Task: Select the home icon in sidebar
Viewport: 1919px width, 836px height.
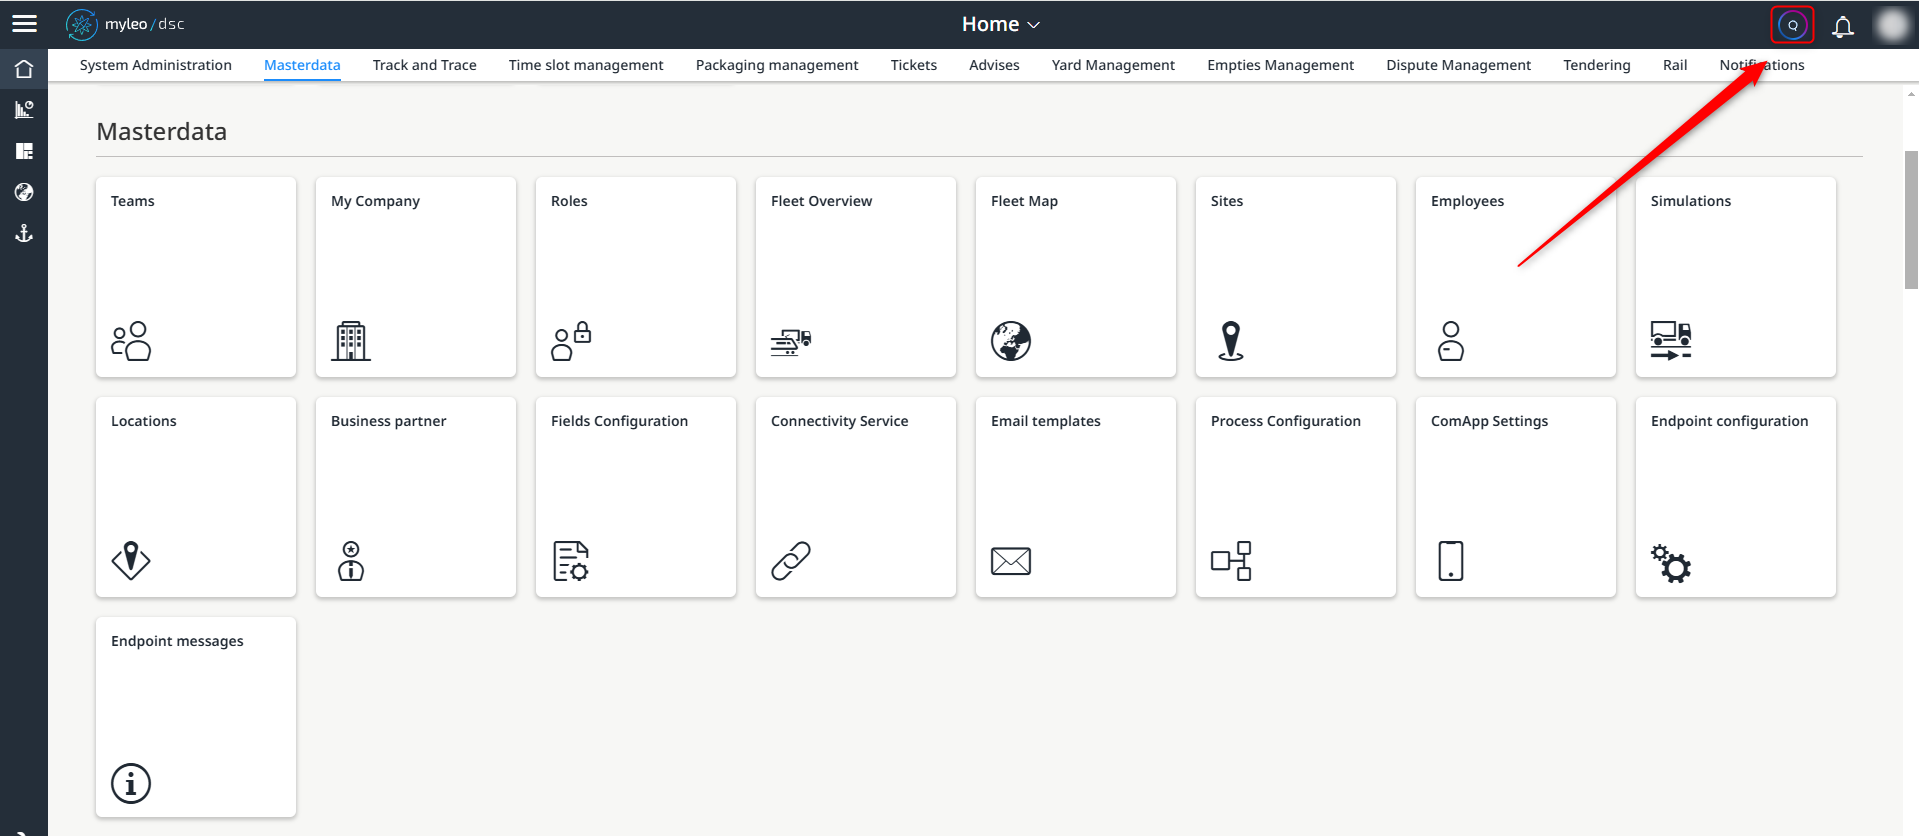Action: 24,69
